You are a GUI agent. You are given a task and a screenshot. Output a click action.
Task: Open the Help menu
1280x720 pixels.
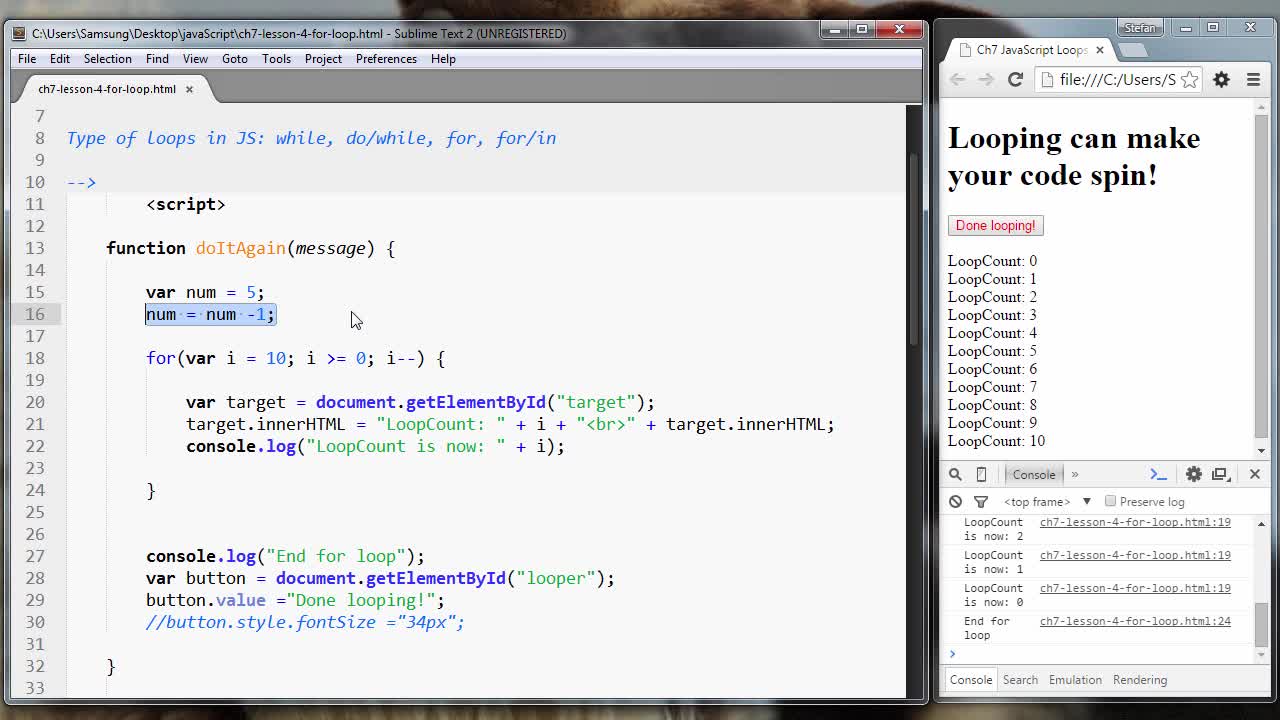tap(443, 59)
